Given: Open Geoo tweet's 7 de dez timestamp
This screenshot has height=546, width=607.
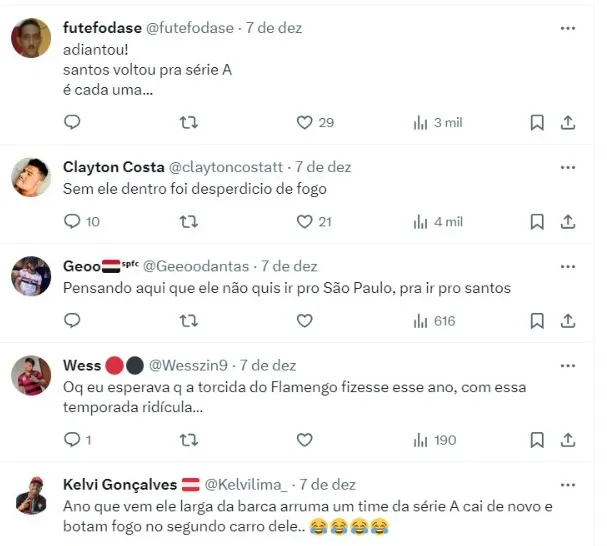Looking at the screenshot, I should (x=289, y=266).
